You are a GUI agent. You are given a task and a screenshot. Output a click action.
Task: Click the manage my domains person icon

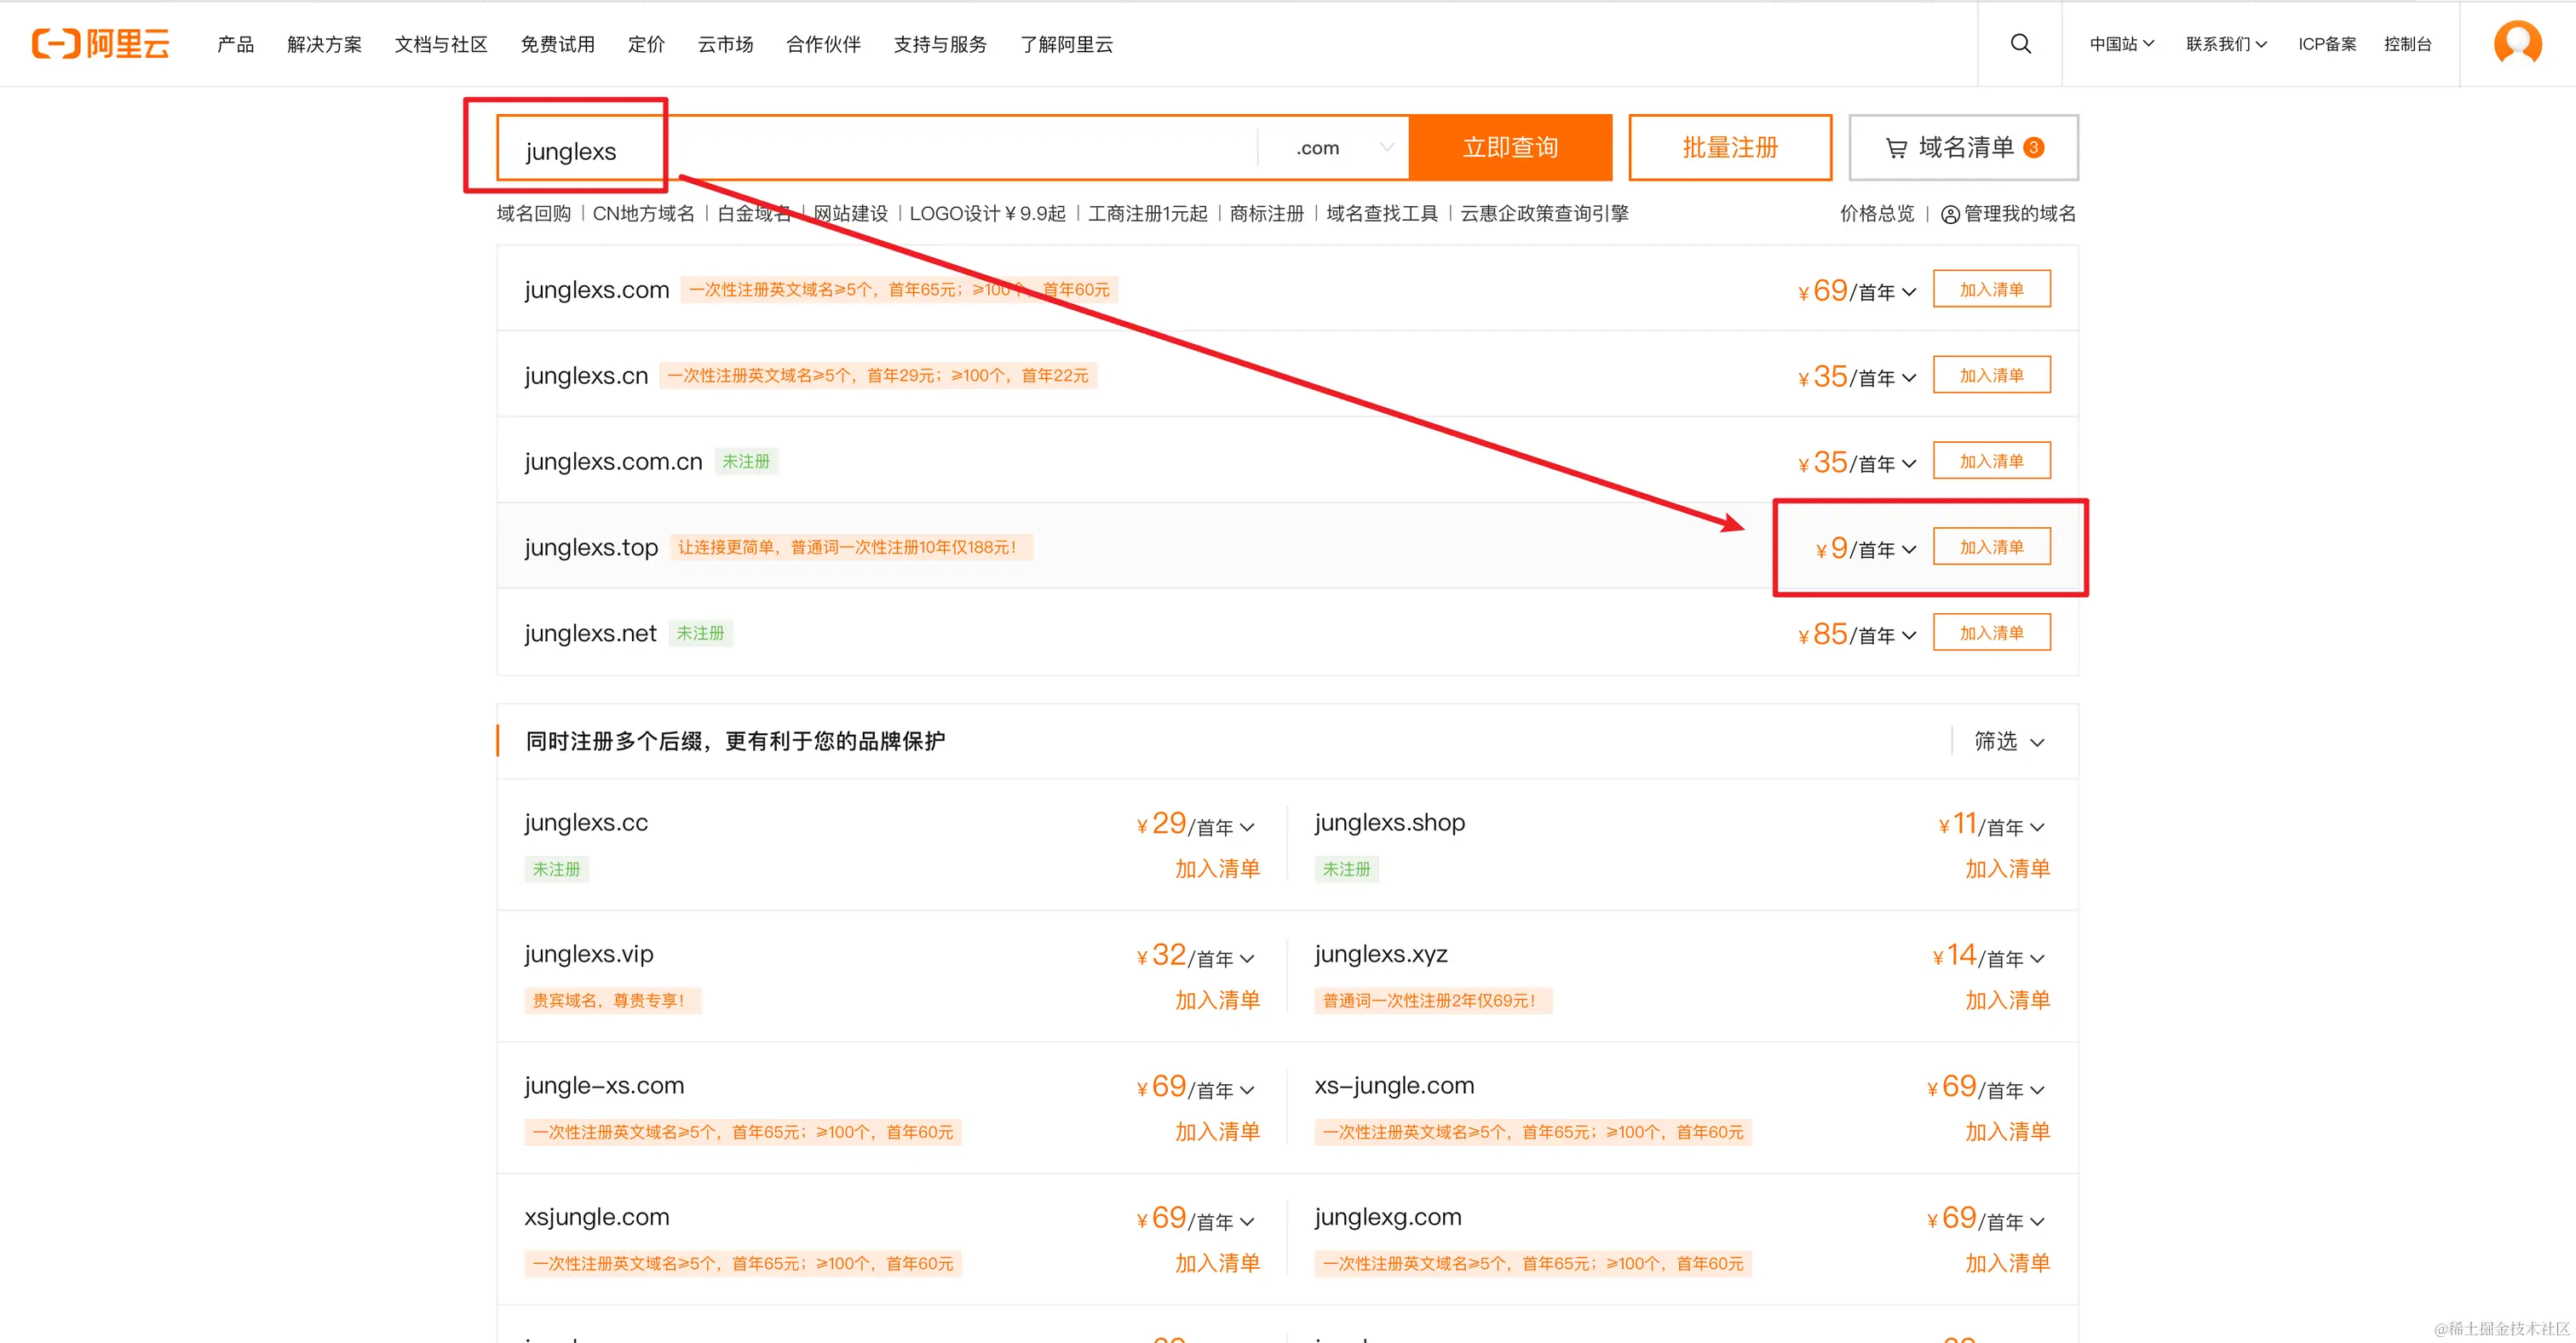coord(1949,214)
